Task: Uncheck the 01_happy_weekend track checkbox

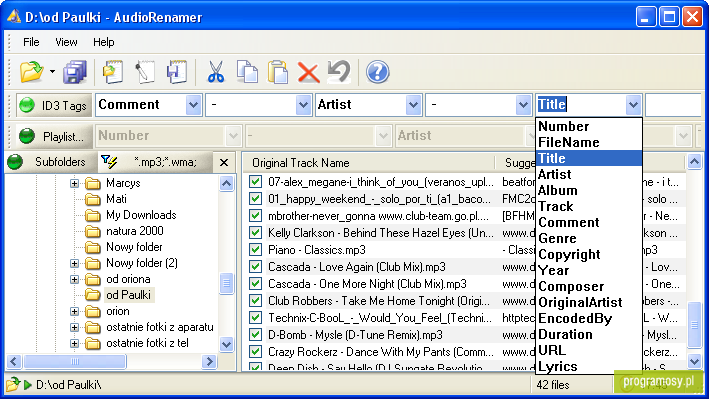Action: [x=255, y=199]
